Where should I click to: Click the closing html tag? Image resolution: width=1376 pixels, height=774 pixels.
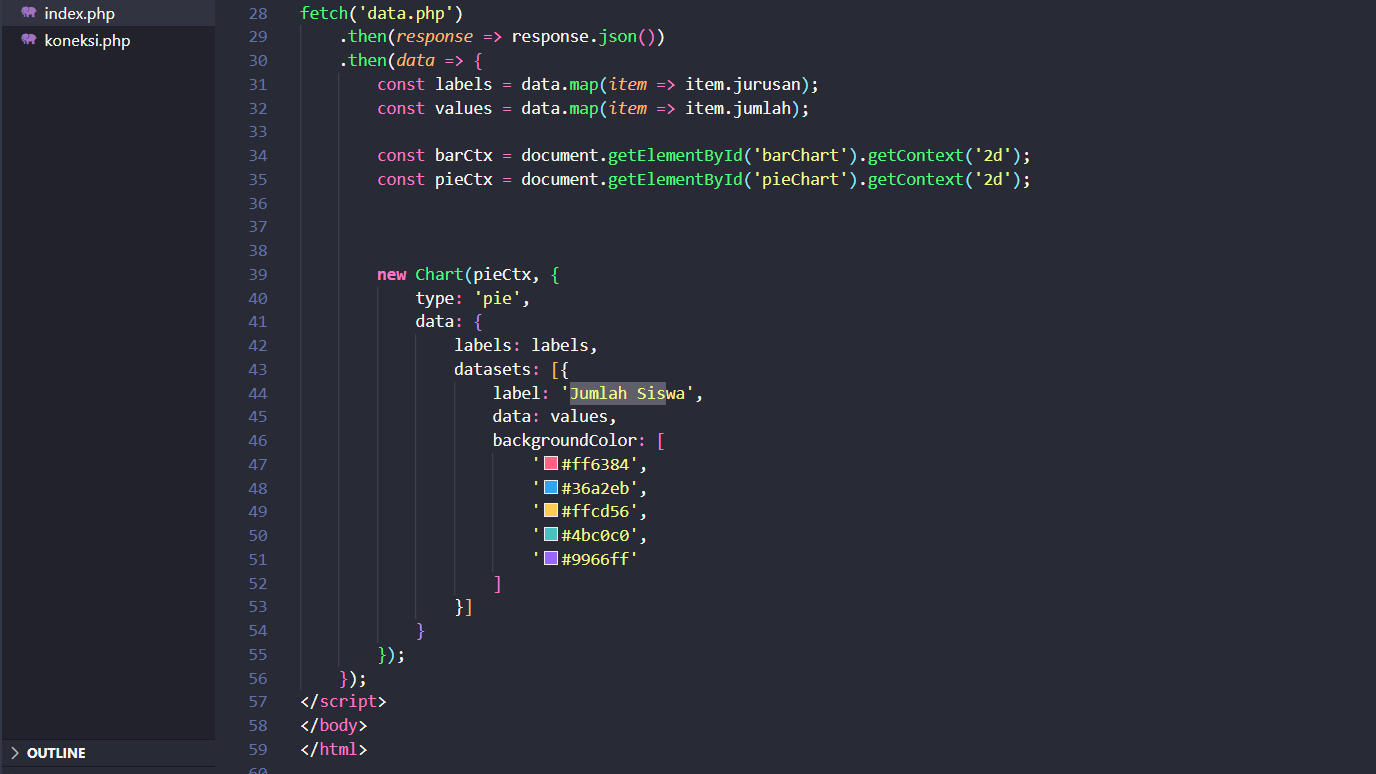point(333,749)
